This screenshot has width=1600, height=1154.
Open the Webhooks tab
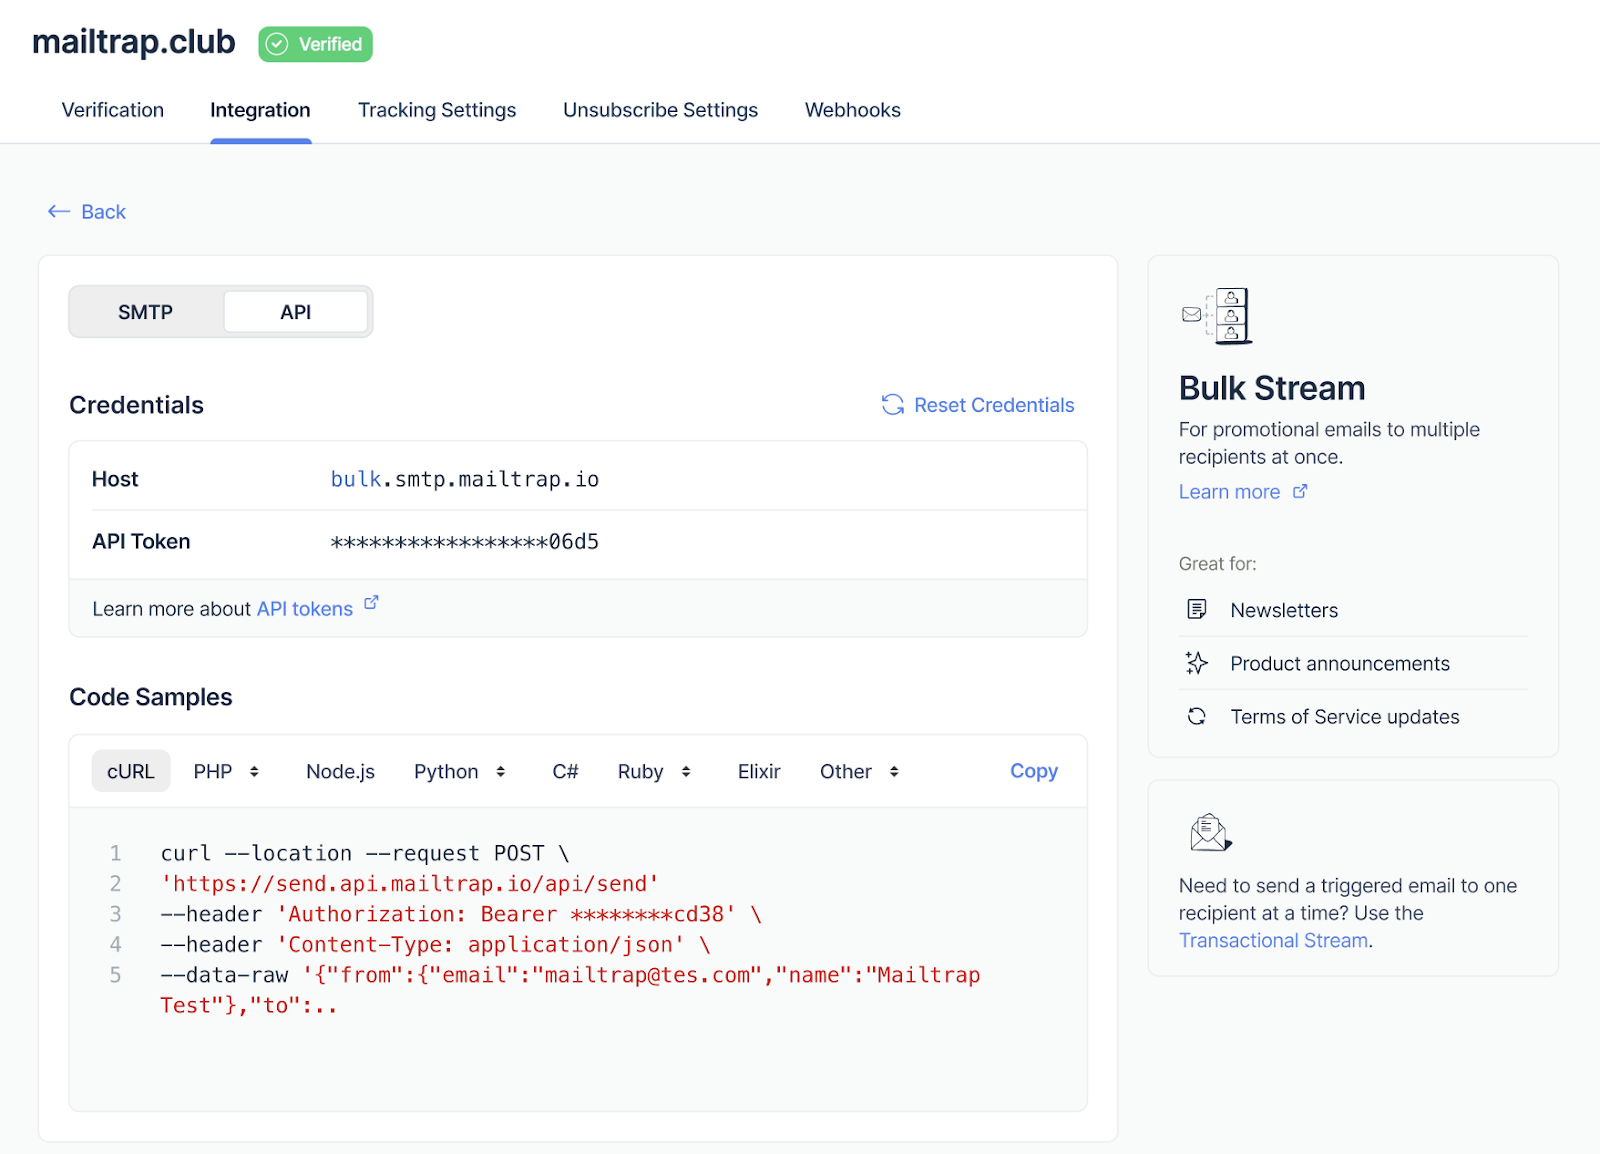click(x=852, y=110)
